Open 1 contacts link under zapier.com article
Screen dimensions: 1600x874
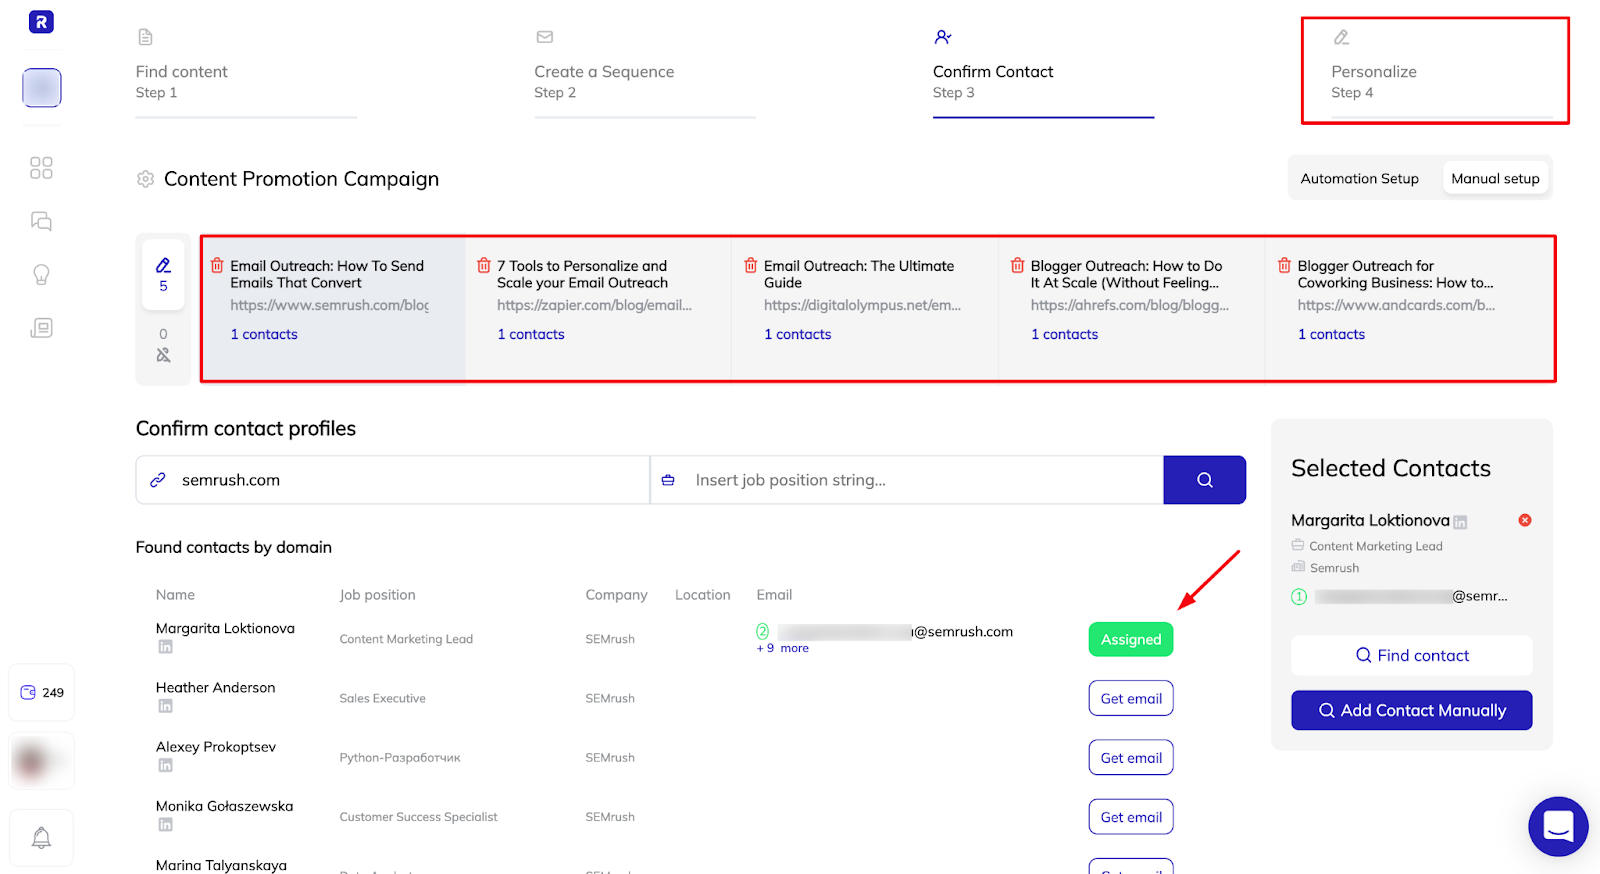point(531,334)
